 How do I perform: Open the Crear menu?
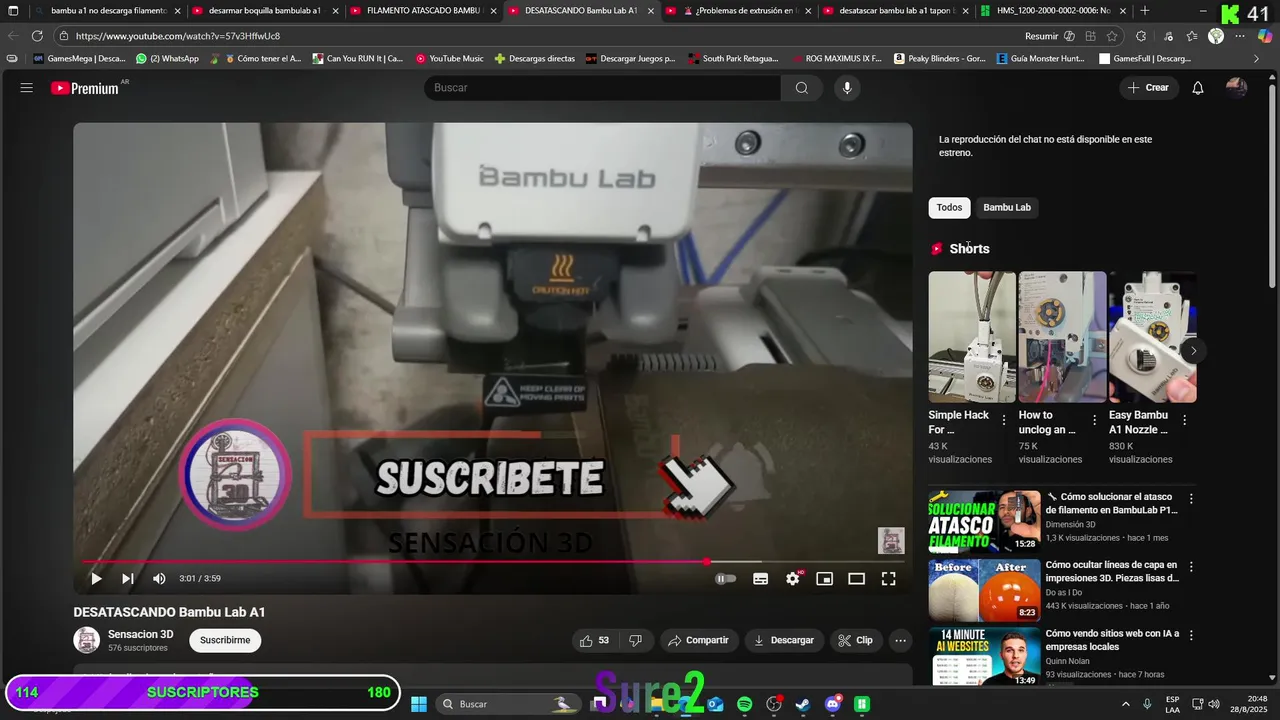point(1148,88)
